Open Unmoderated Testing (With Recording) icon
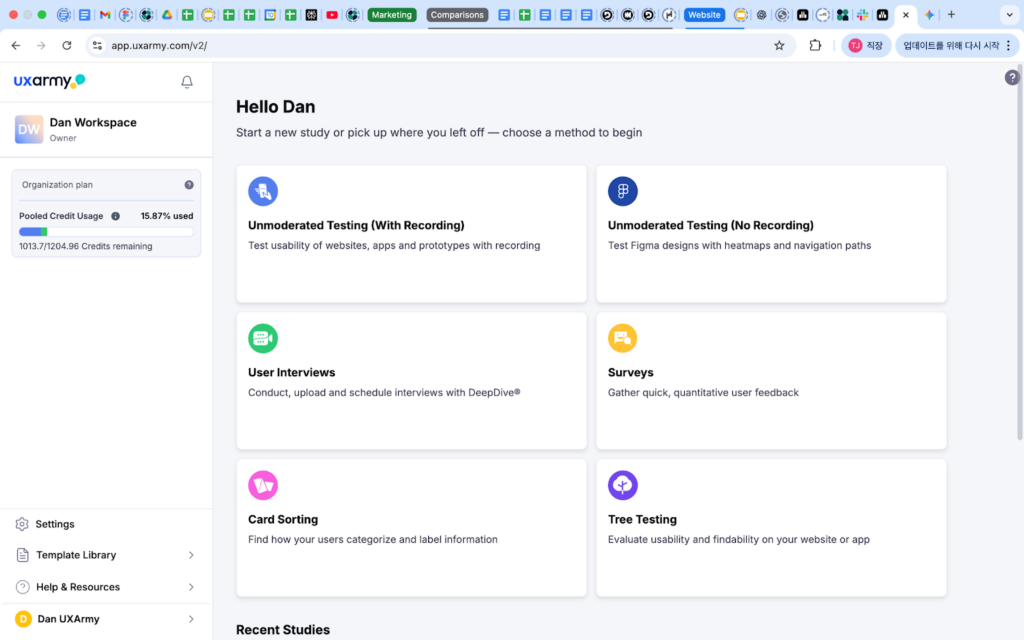Image resolution: width=1024 pixels, height=640 pixels. (x=263, y=190)
